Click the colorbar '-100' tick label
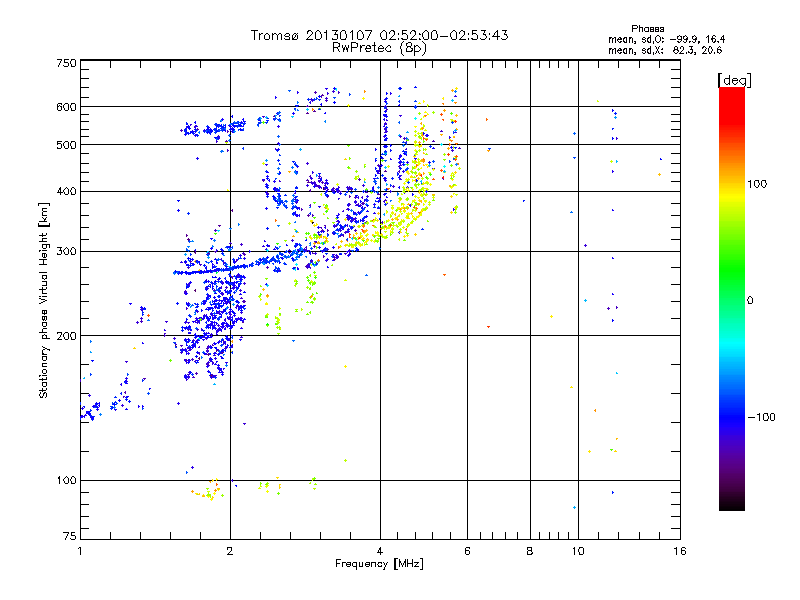This screenshot has height=600, width=800. click(761, 417)
